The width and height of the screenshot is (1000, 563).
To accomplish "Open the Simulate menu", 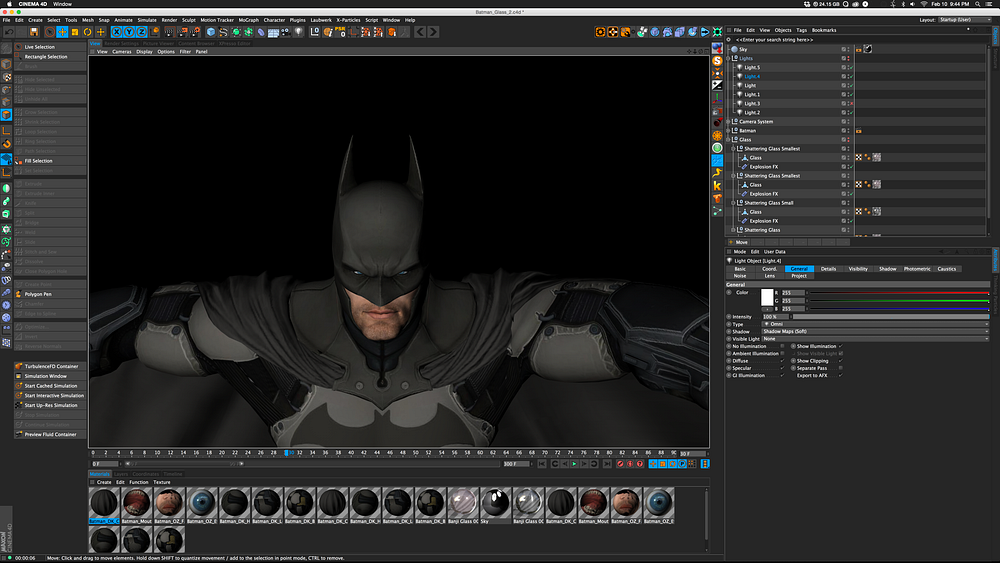I will coord(147,20).
